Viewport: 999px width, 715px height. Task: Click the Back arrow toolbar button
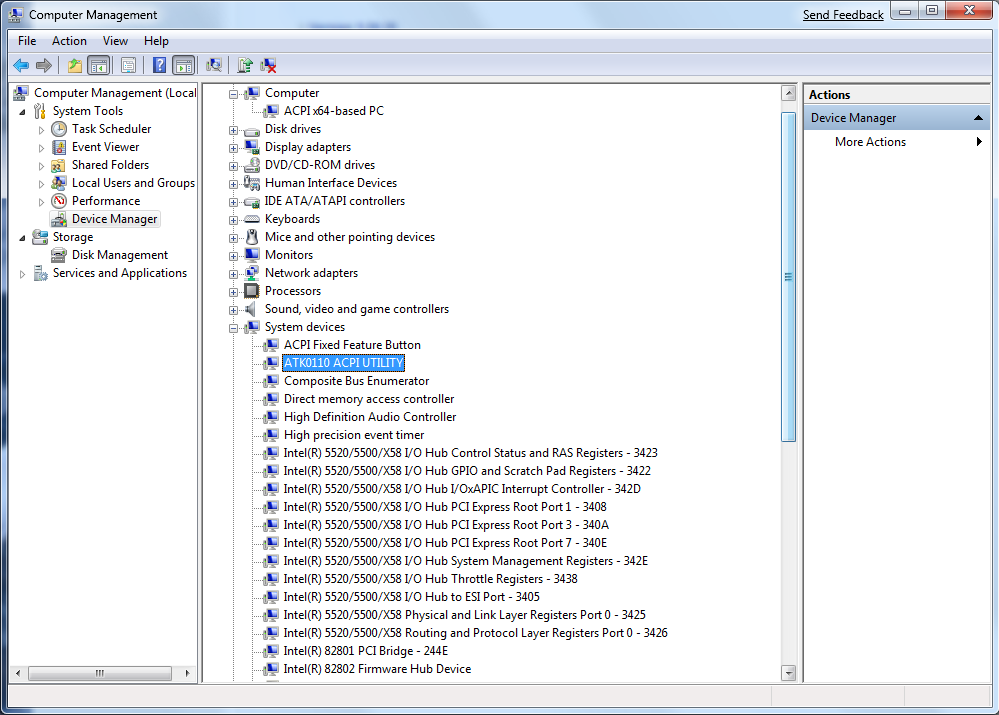tap(21, 65)
